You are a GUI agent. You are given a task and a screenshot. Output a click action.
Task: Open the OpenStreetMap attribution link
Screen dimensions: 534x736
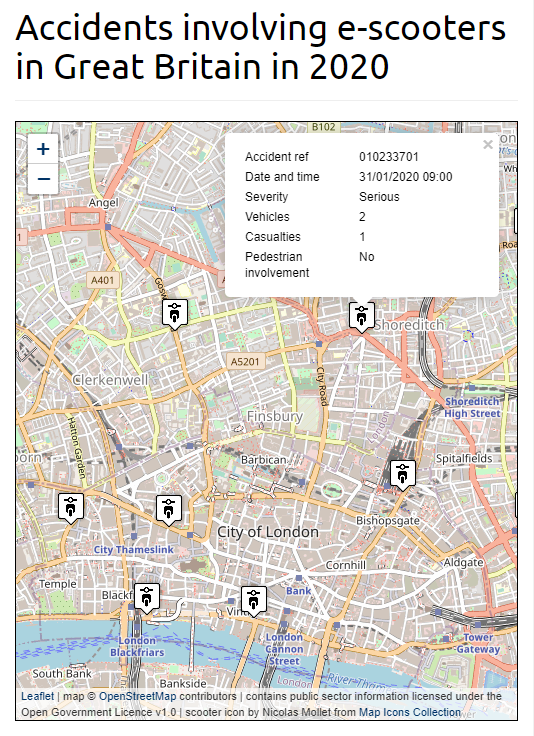pyautogui.click(x=137, y=696)
